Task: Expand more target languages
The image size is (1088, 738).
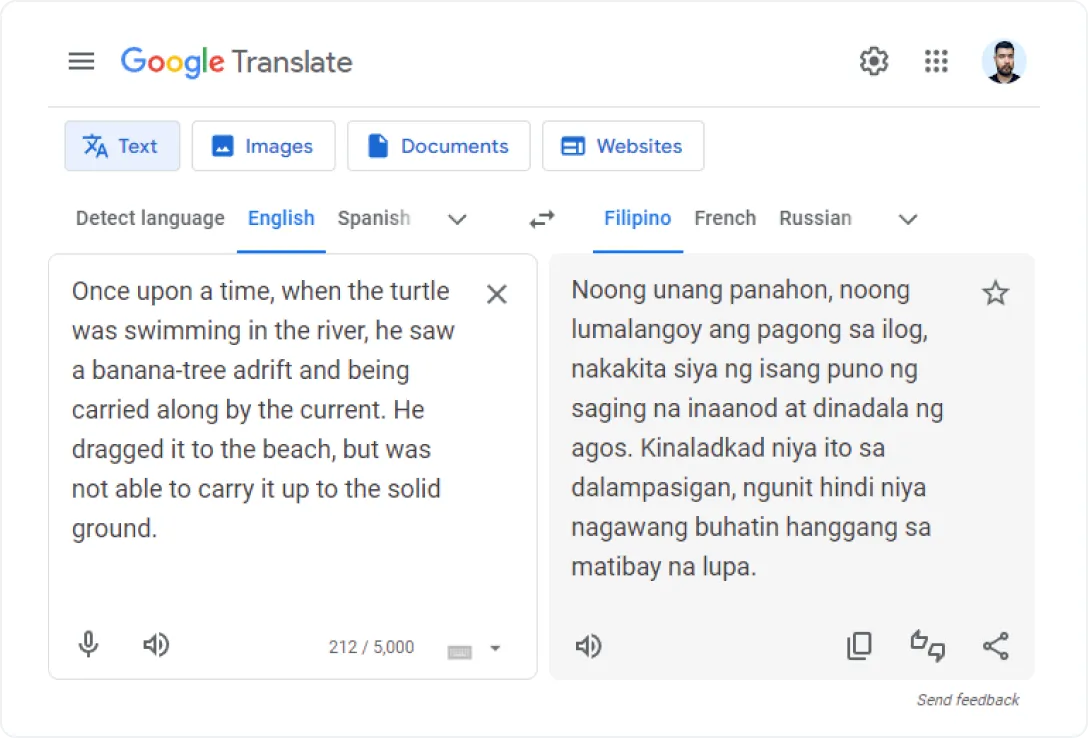Action: [x=908, y=219]
